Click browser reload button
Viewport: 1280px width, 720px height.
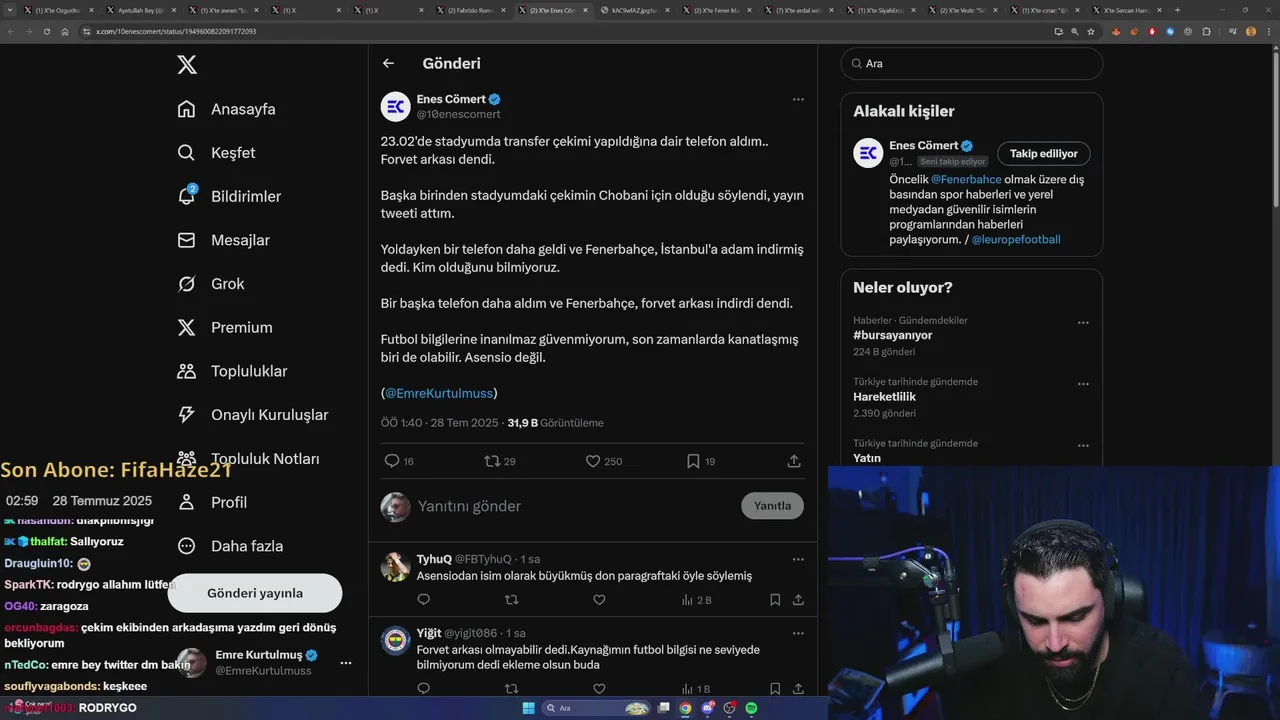point(46,31)
